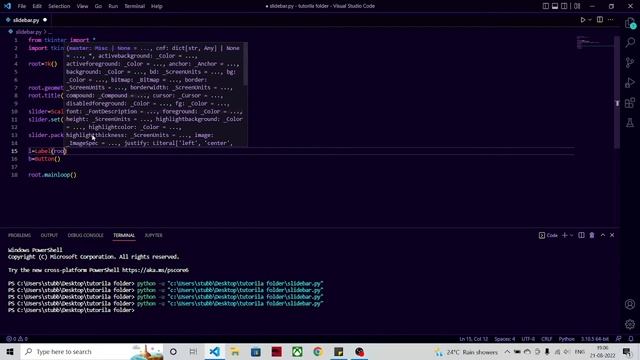Open the Run menu
The height and width of the screenshot is (360, 640).
tap(113, 6)
